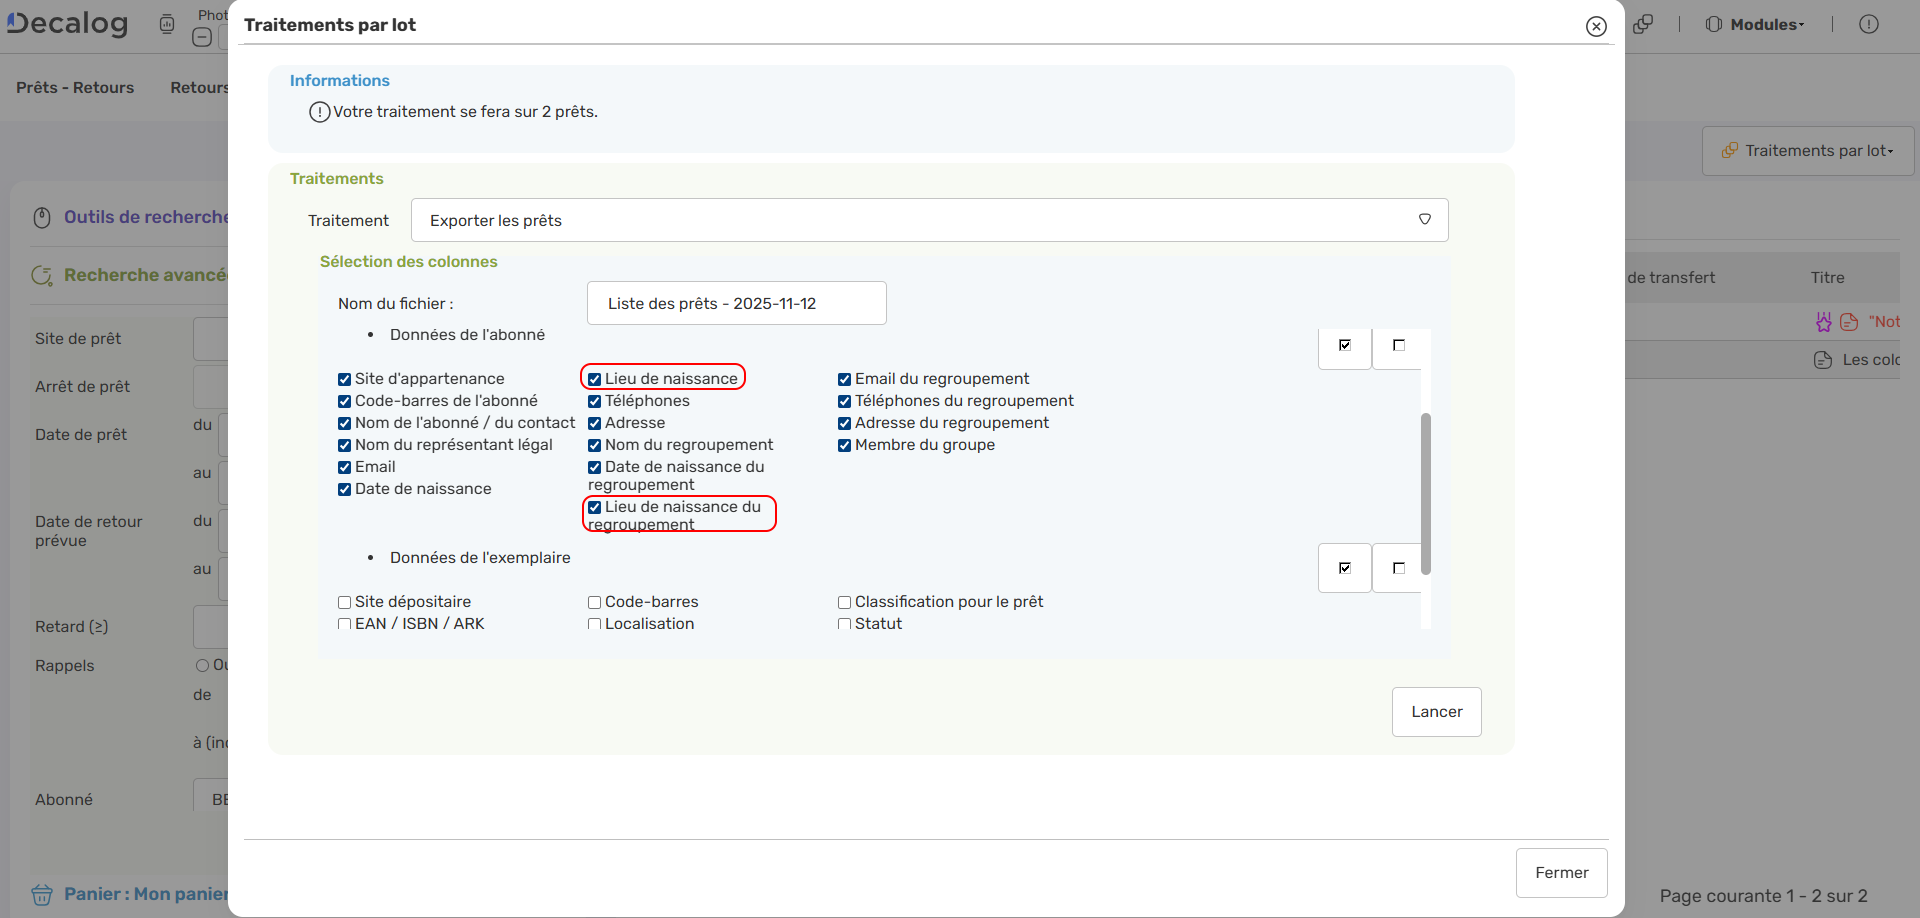Uncheck all Données de l'exemplaire columns icon
Viewport: 1920px width, 918px height.
pyautogui.click(x=1398, y=568)
